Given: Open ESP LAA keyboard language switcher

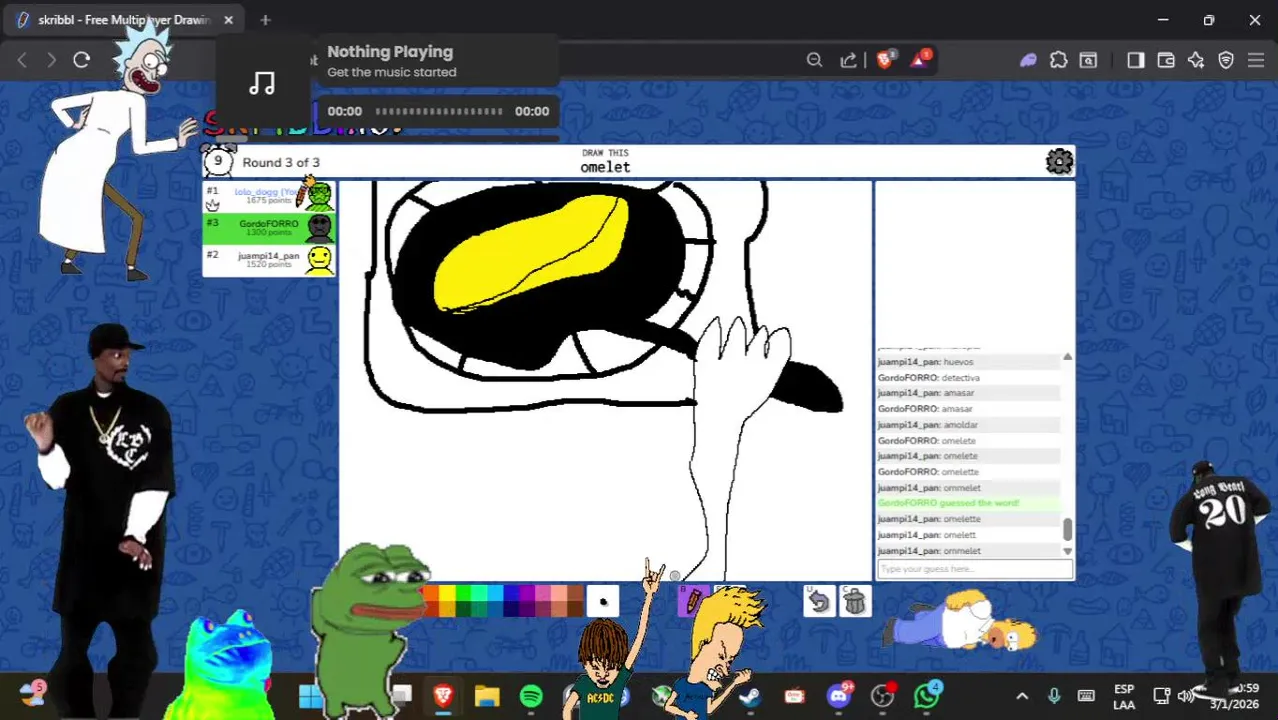Looking at the screenshot, I should (x=1124, y=697).
